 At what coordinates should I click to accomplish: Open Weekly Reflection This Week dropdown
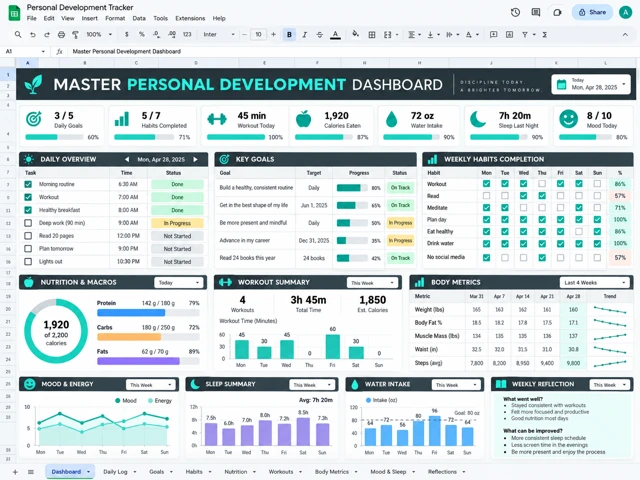pyautogui.click(x=610, y=385)
